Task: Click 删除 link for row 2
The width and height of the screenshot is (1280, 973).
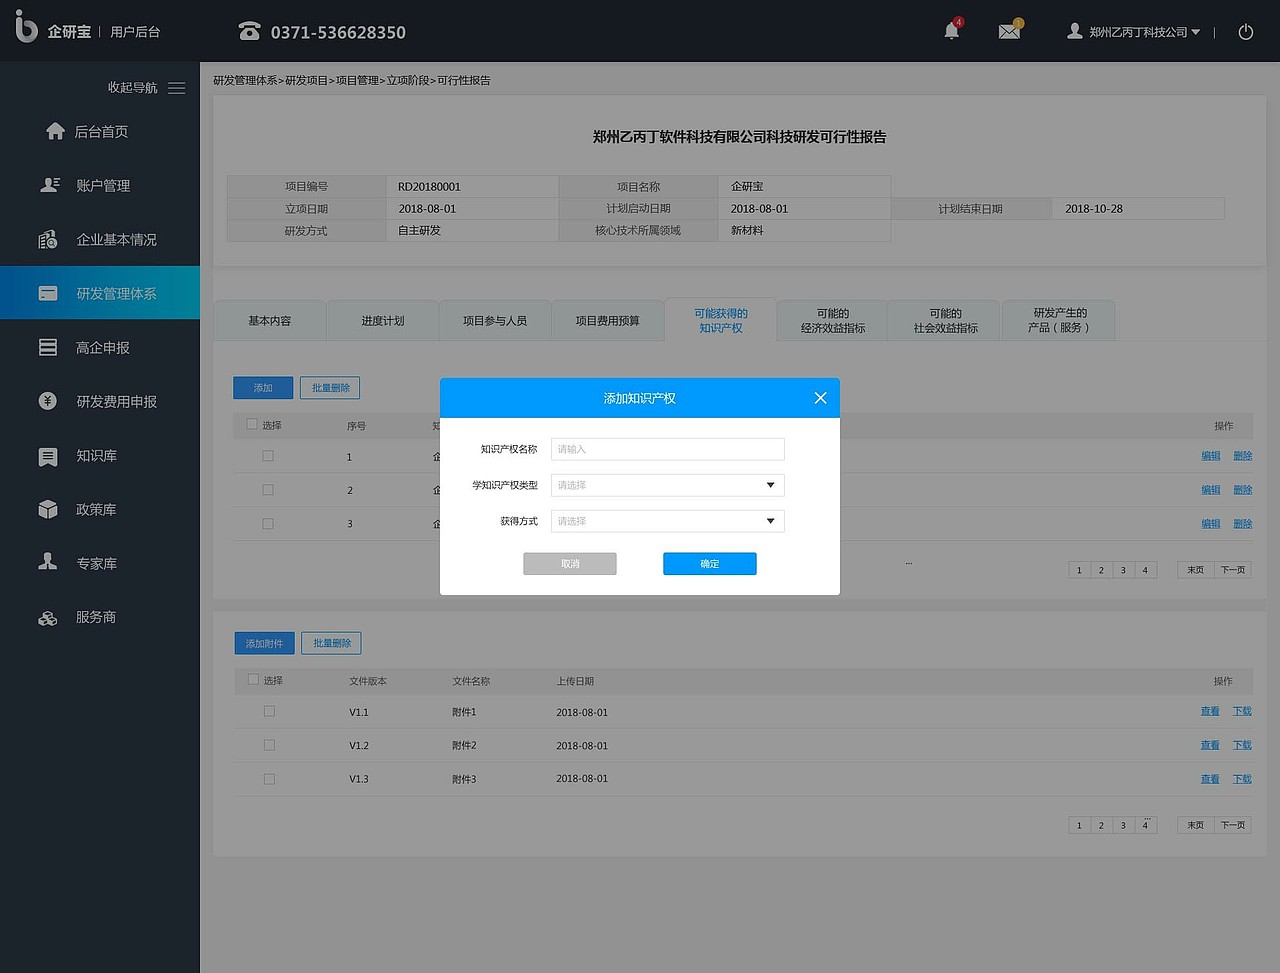Action: [1243, 490]
